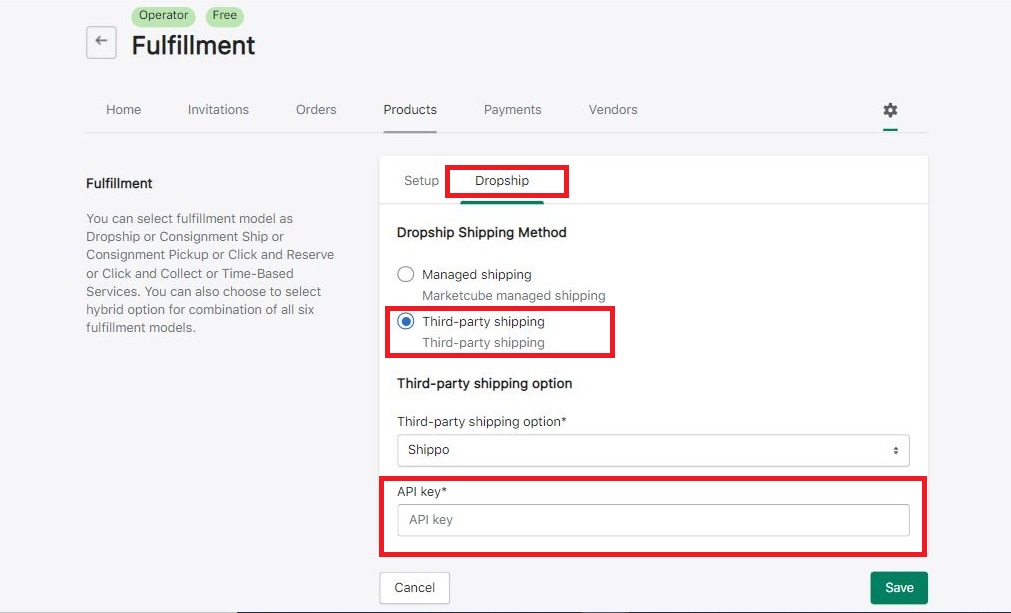Click the Fulfillment page title
The width and height of the screenshot is (1011, 613).
193,45
